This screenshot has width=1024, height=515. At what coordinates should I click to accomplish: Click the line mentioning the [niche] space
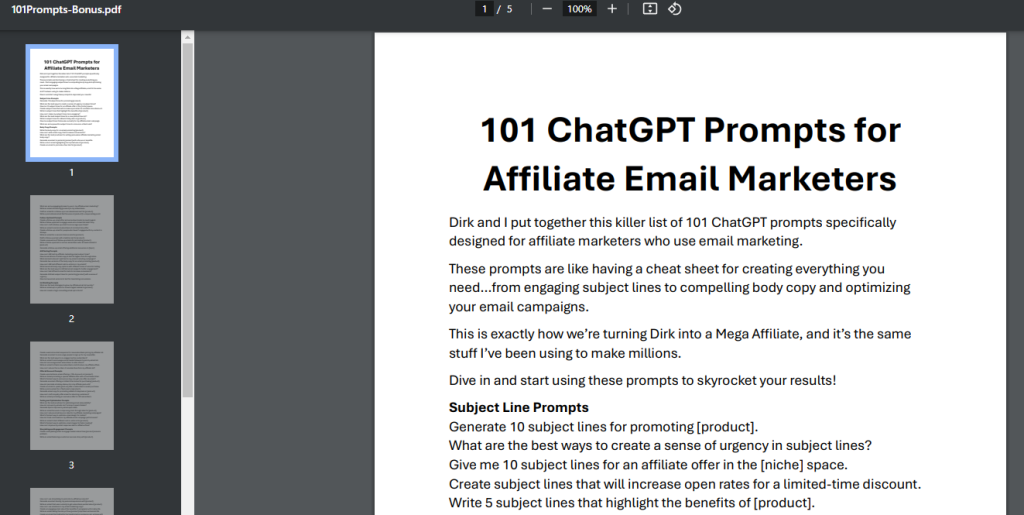[648, 465]
